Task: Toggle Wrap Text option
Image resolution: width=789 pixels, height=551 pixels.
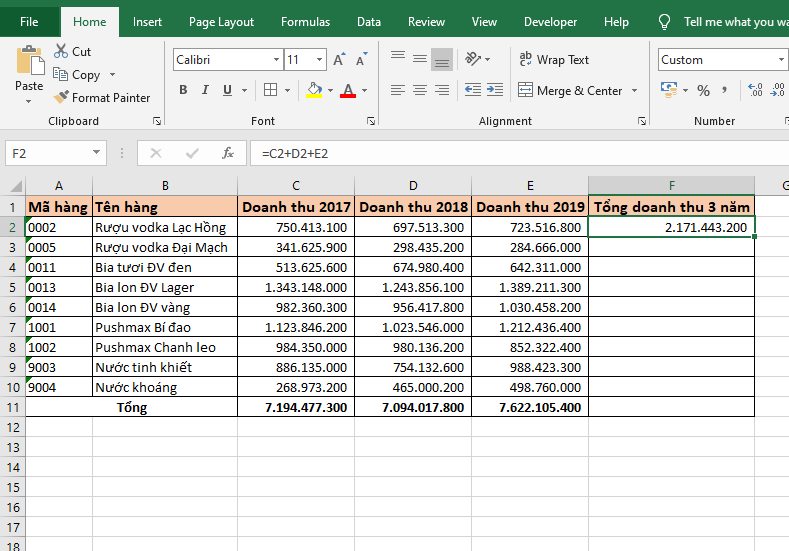Action: (554, 60)
